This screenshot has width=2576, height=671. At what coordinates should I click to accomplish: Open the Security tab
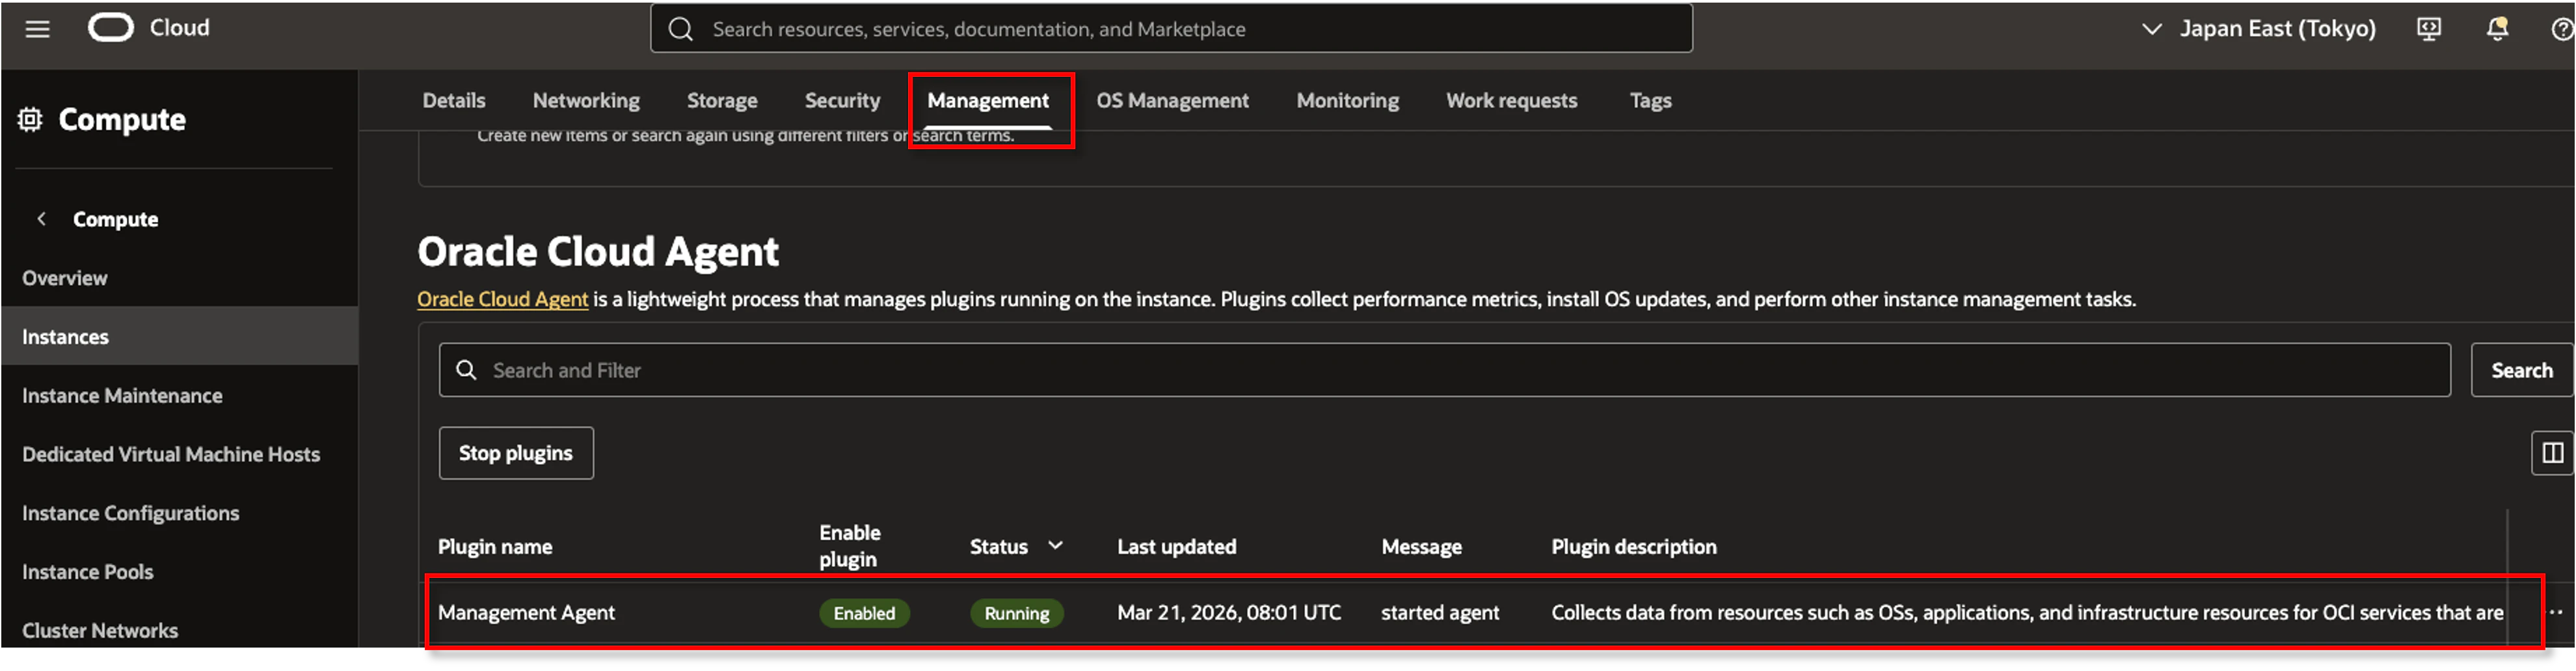842,100
